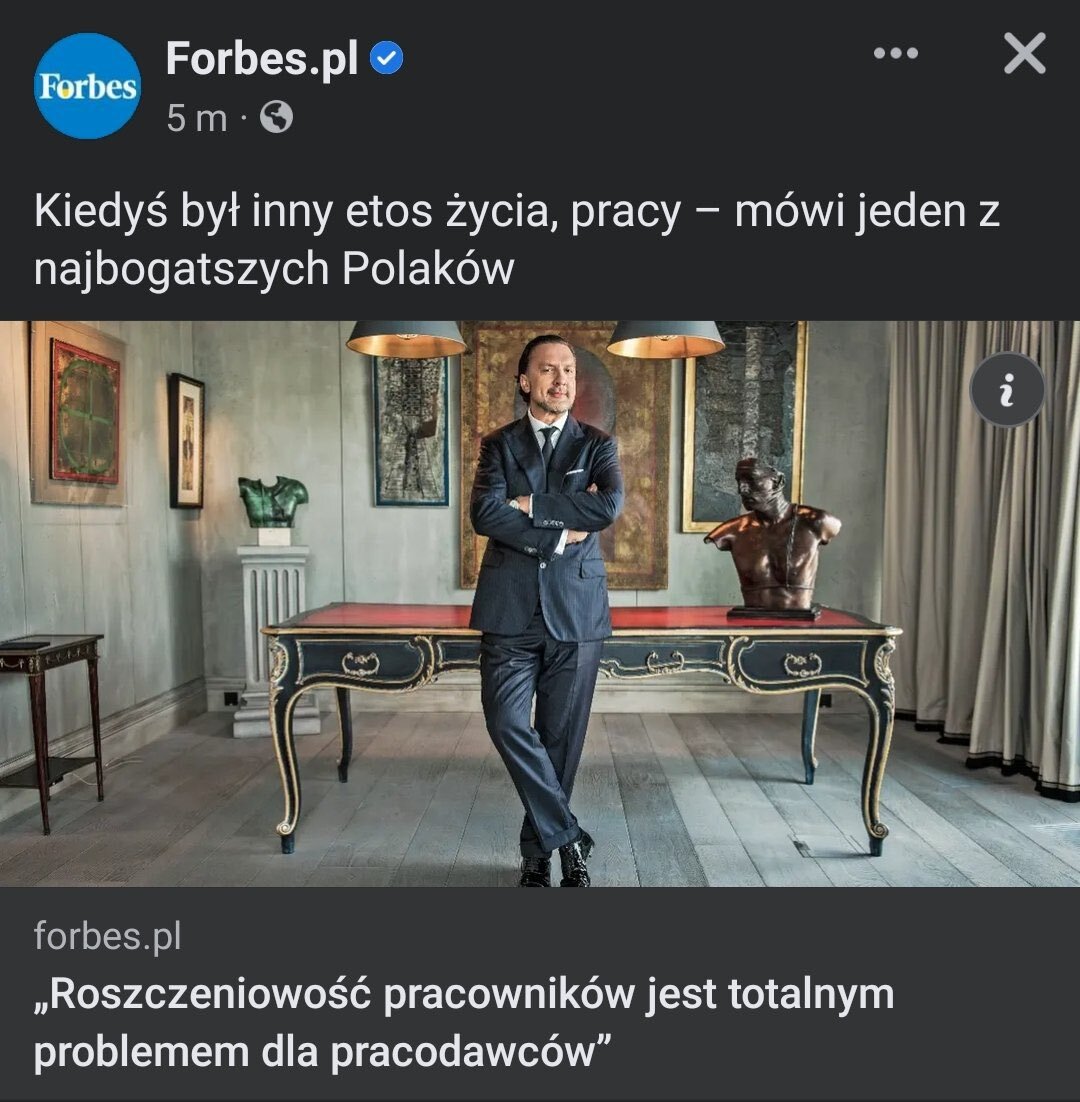Click the left drawer handle of the ornate desk
Screen dimensions: 1080x1102
(360, 663)
